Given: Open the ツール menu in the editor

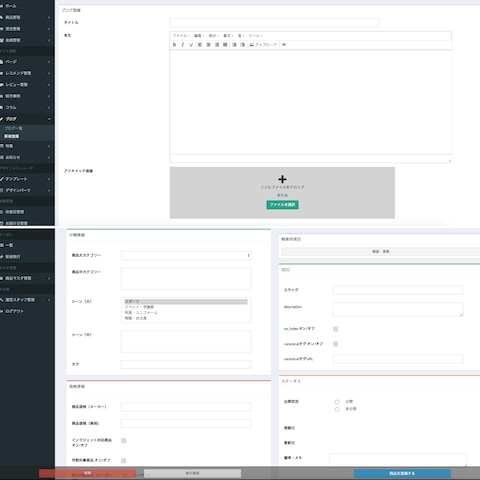Looking at the screenshot, I should (256, 36).
